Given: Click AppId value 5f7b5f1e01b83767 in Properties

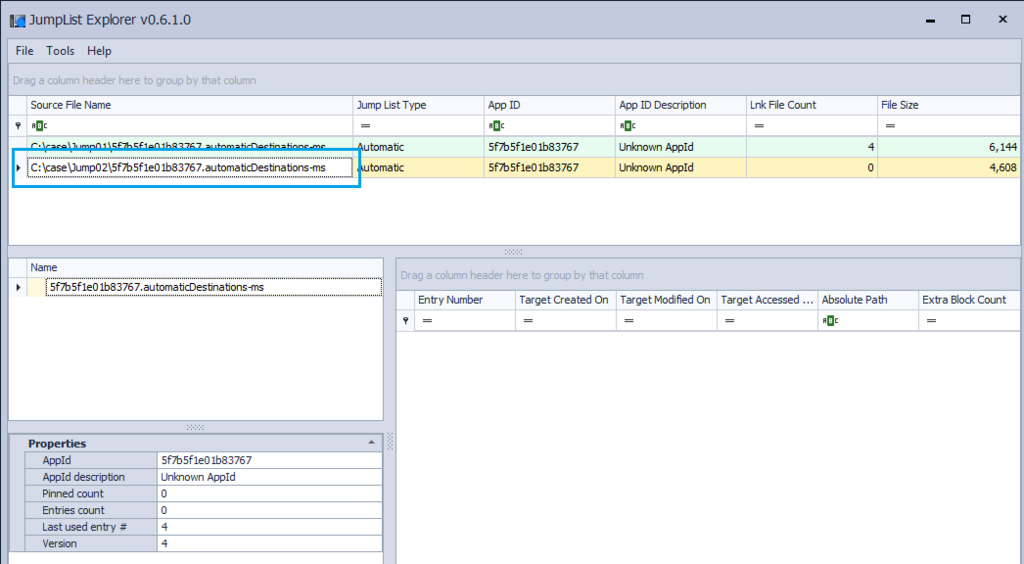Looking at the screenshot, I should point(270,460).
